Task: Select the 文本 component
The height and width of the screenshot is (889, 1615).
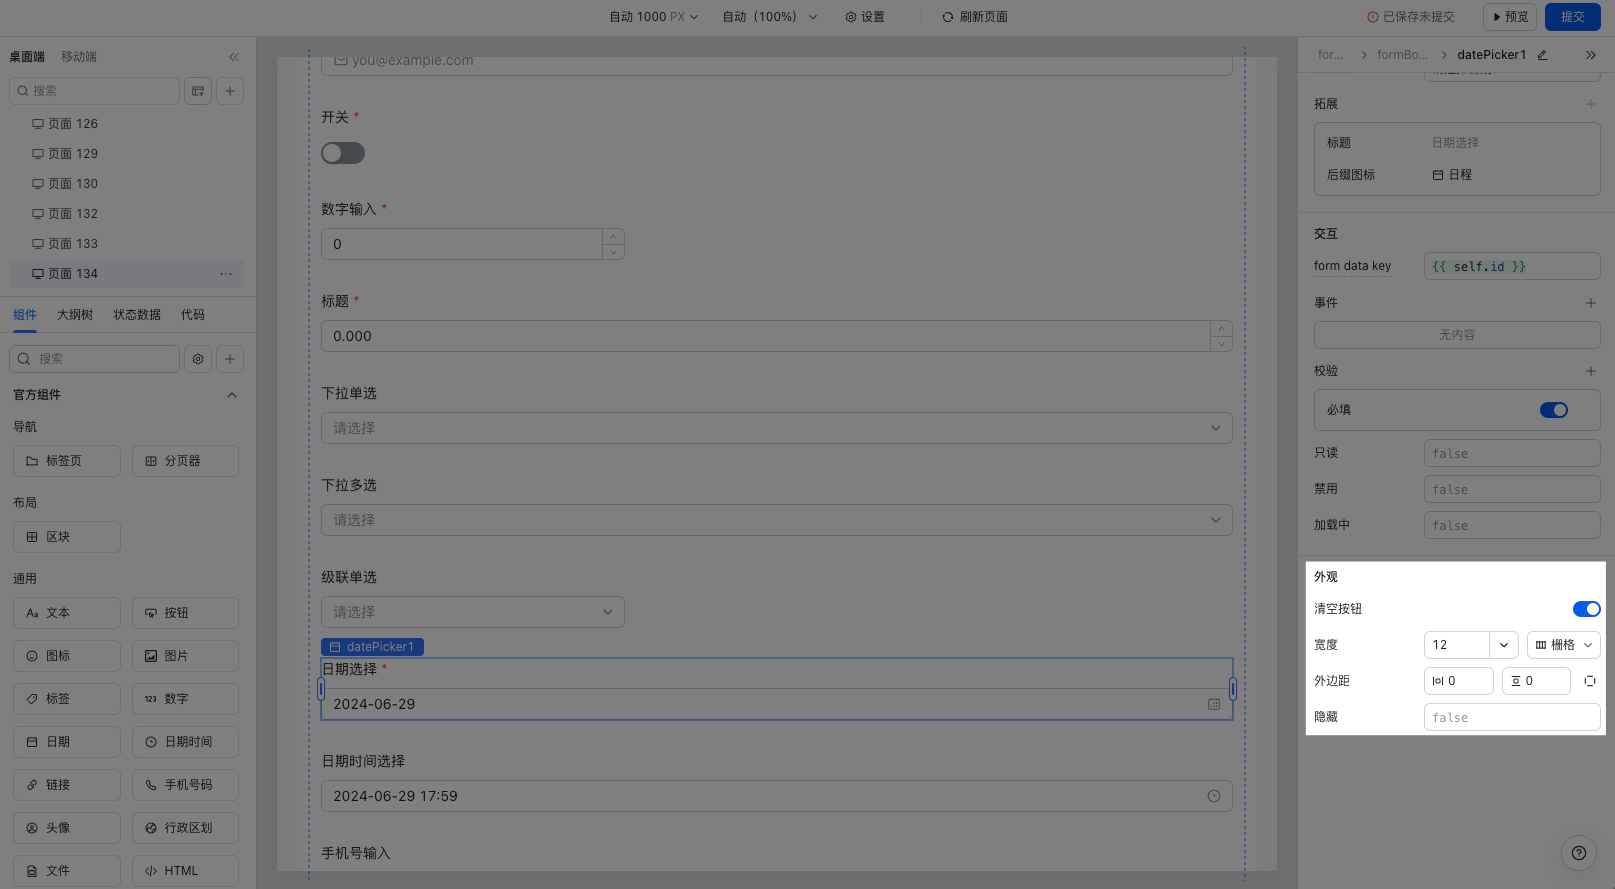Action: [x=67, y=613]
